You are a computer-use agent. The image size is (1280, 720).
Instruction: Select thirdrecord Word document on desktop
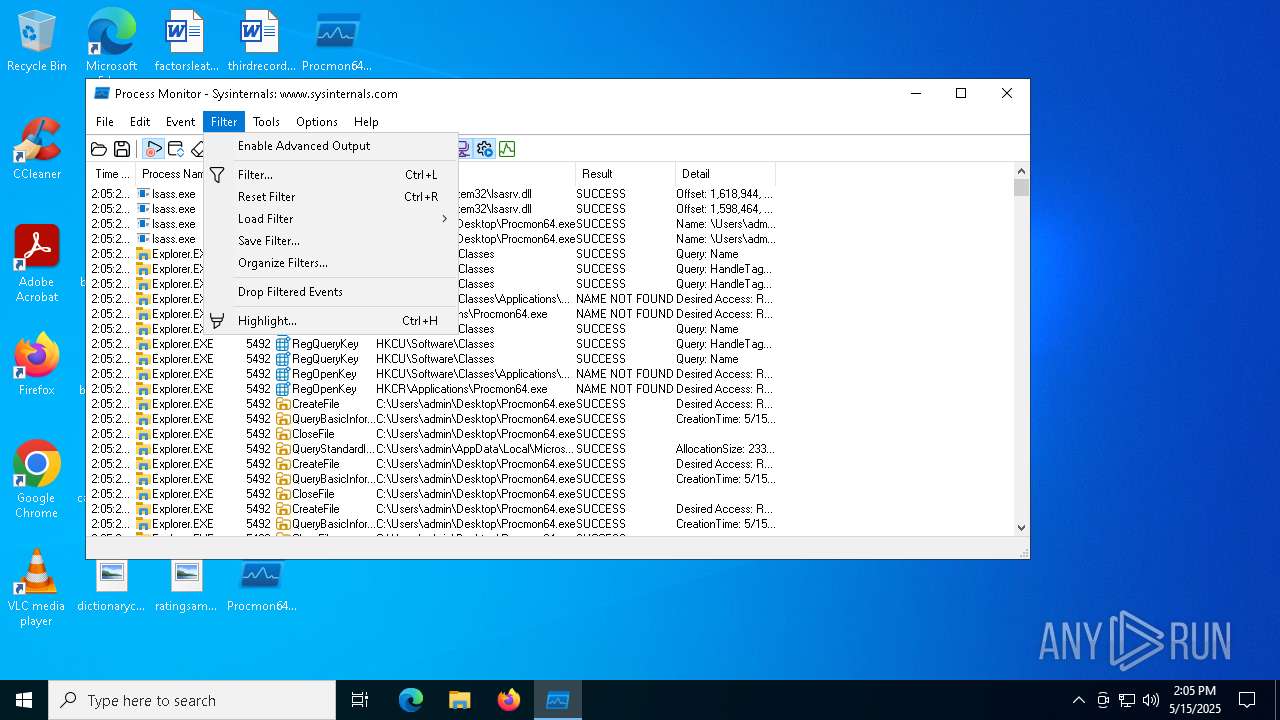click(x=261, y=41)
